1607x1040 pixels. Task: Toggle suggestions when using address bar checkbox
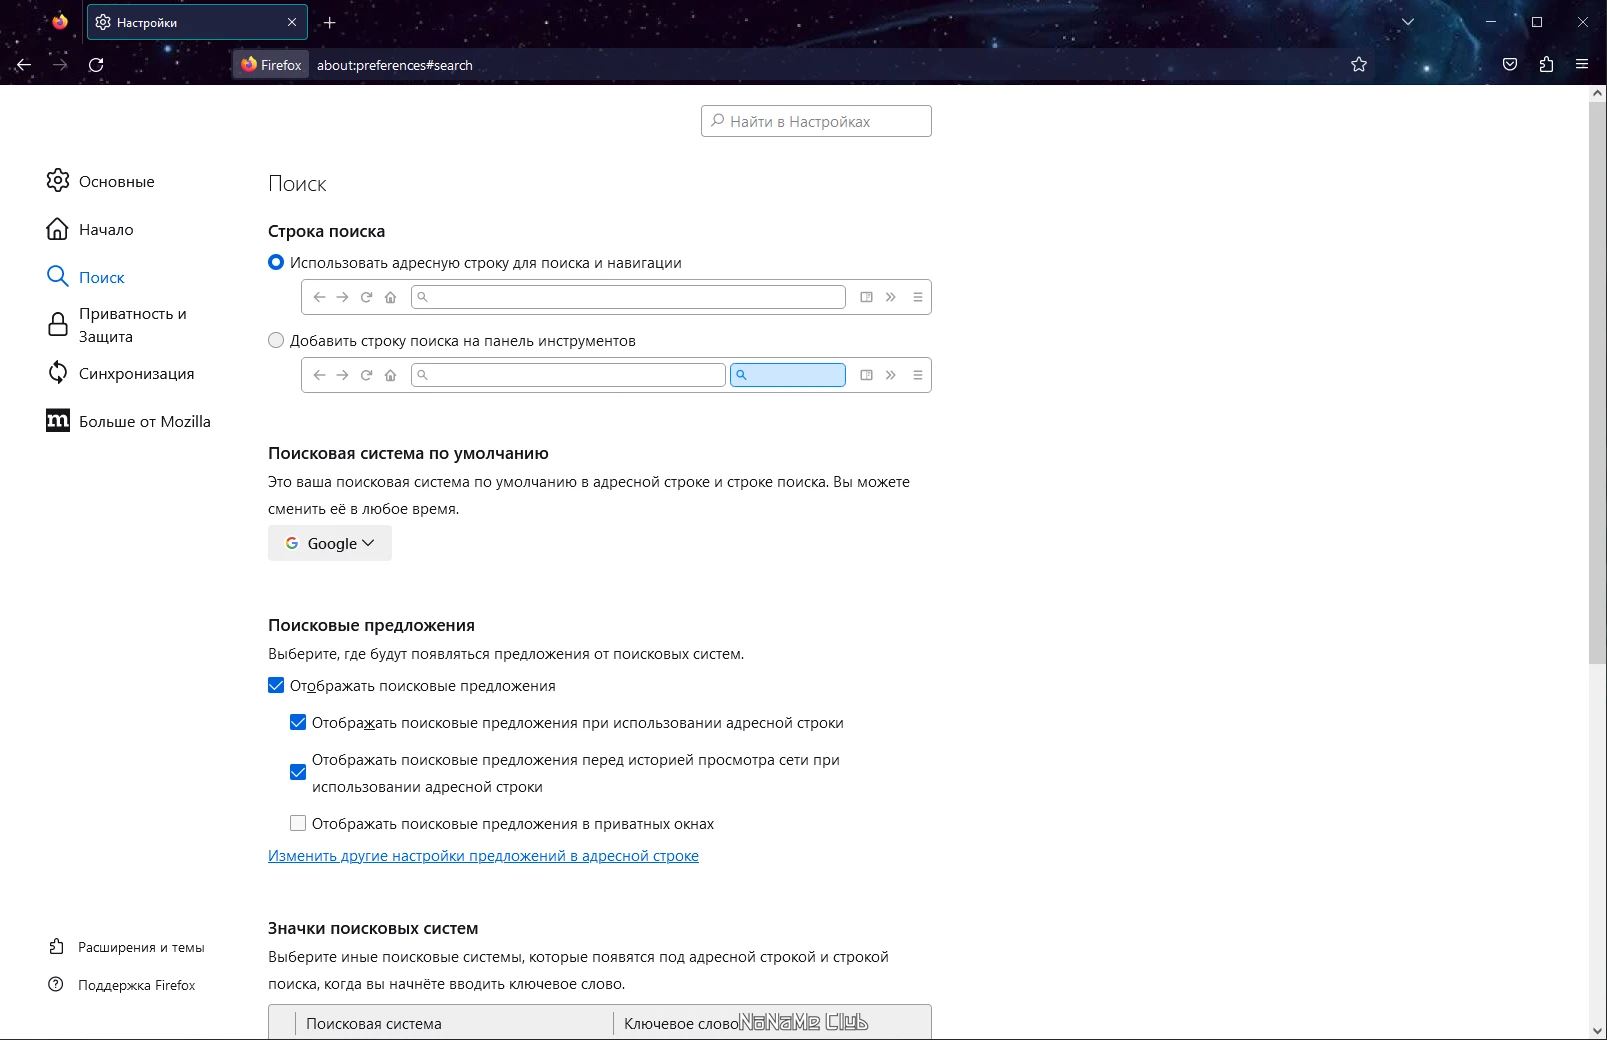[x=298, y=722]
